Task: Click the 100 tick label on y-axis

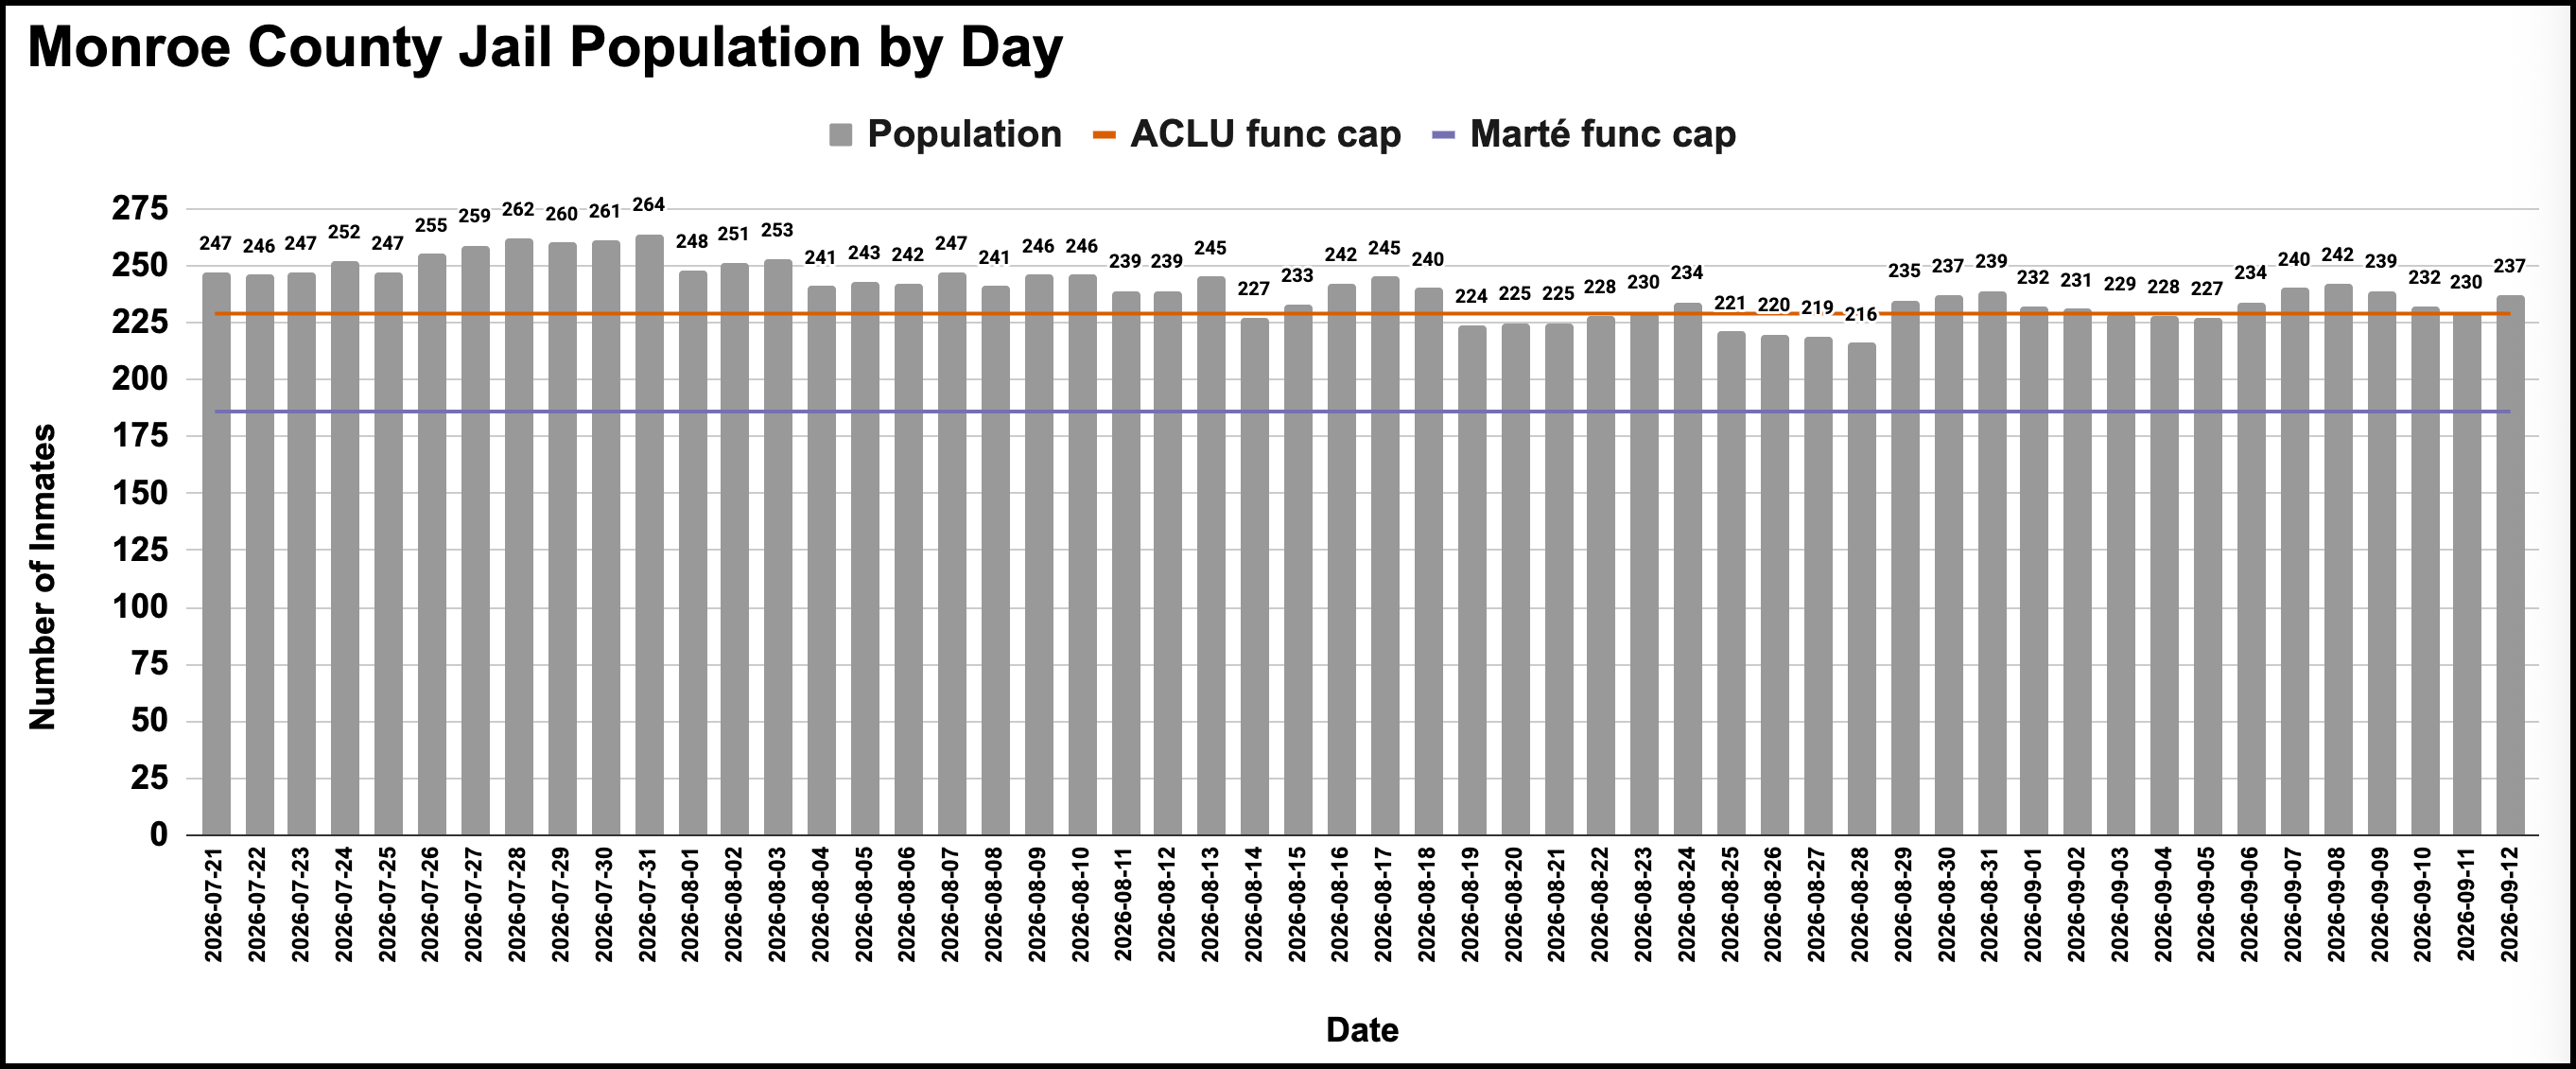Action: click(140, 607)
